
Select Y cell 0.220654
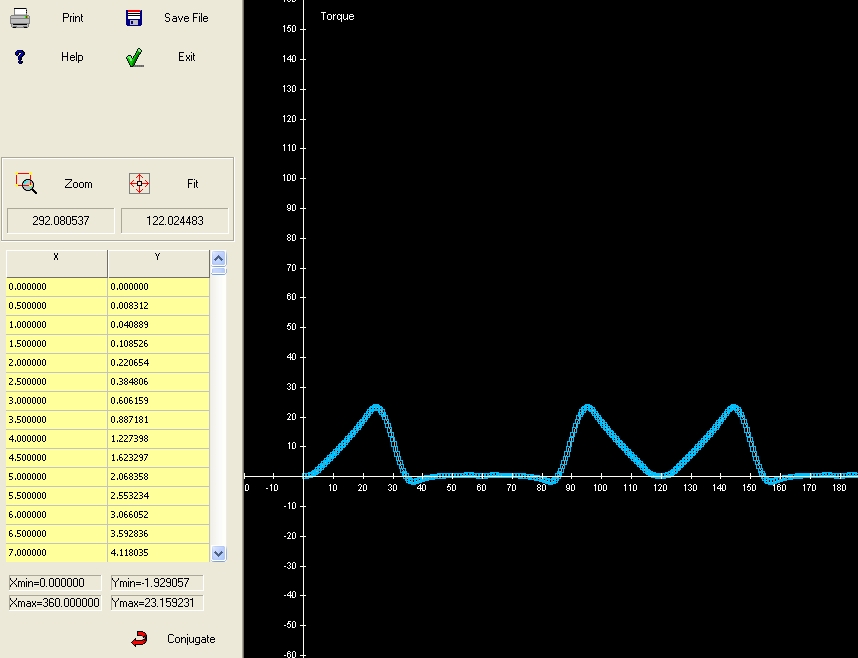point(158,362)
